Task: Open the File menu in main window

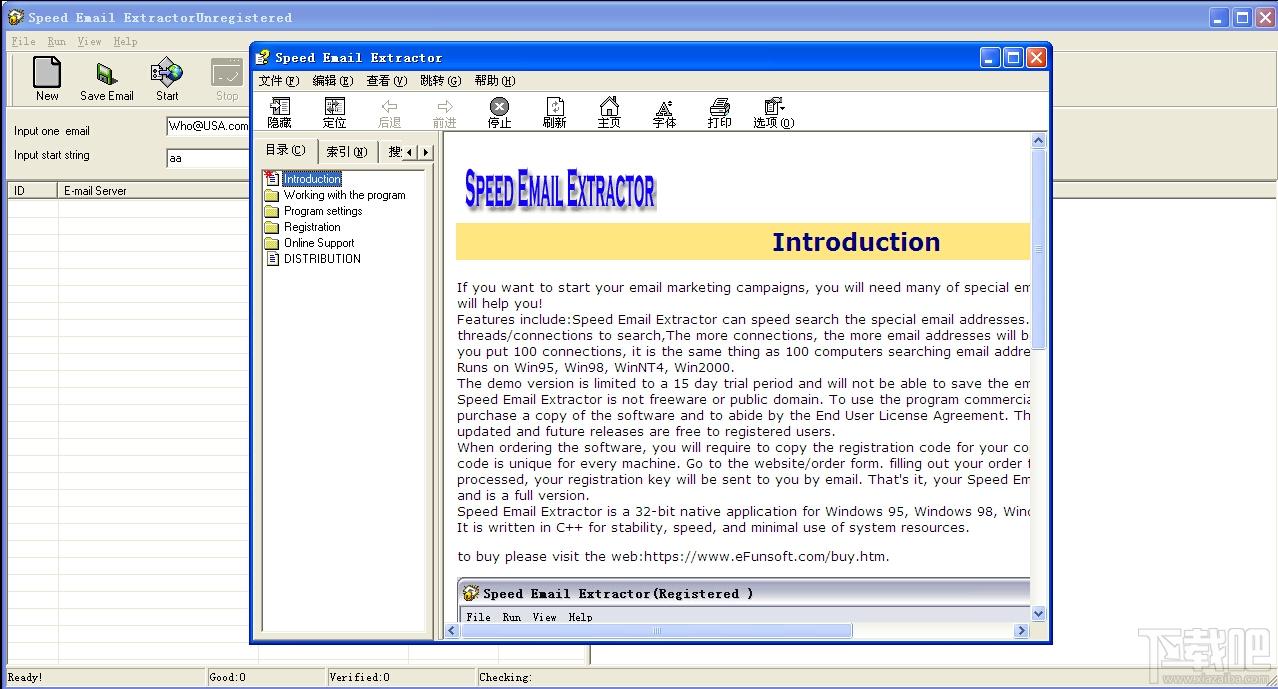Action: pyautogui.click(x=23, y=42)
